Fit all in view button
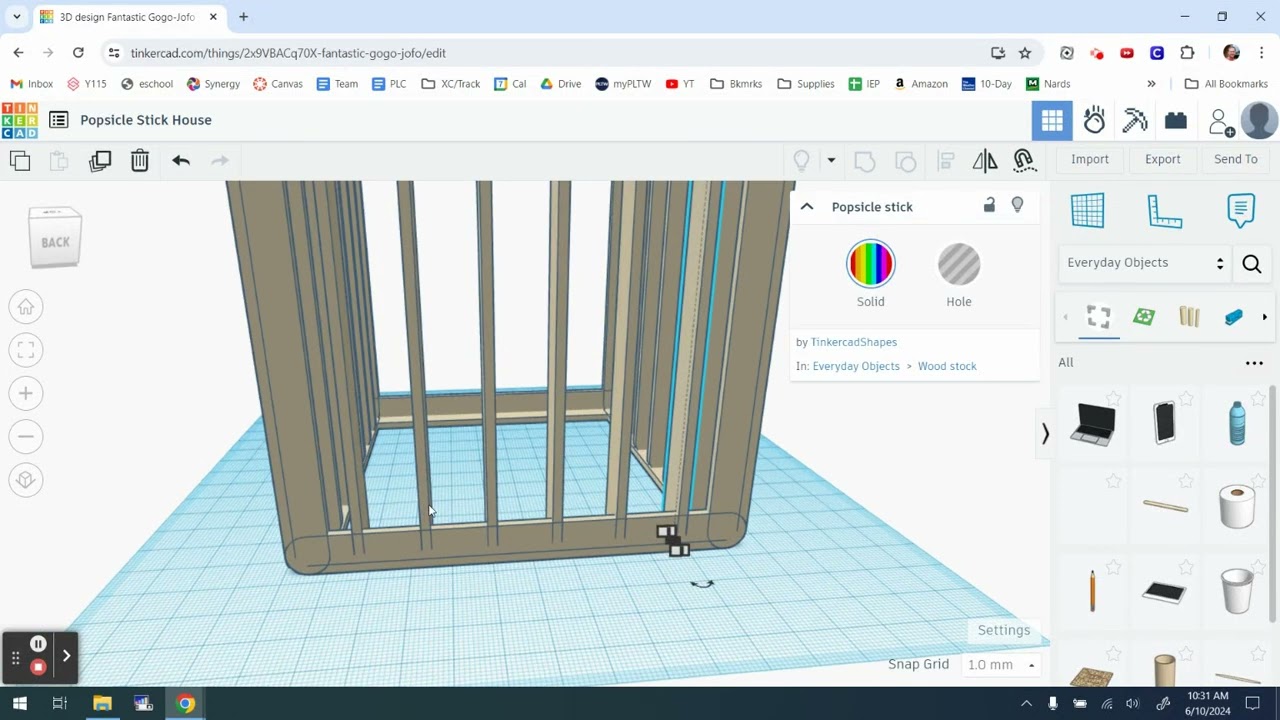This screenshot has height=720, width=1280. pos(26,350)
